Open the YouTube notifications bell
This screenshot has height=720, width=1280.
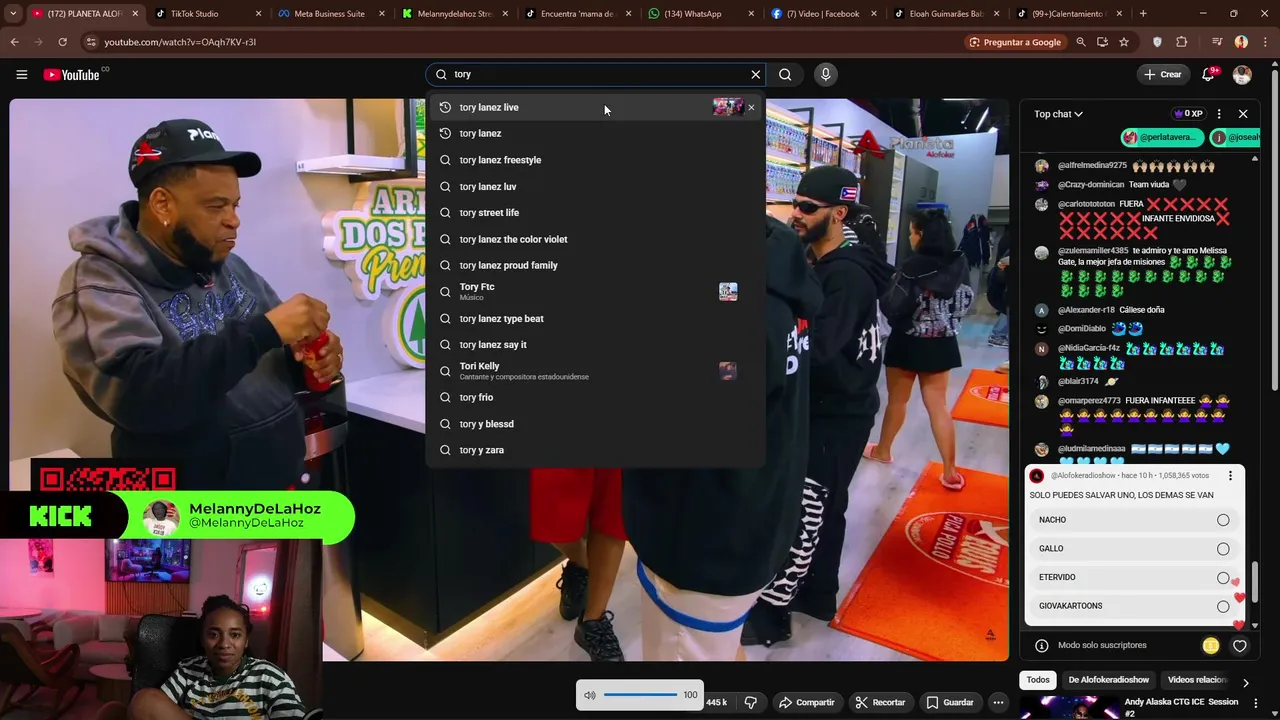coord(1208,74)
